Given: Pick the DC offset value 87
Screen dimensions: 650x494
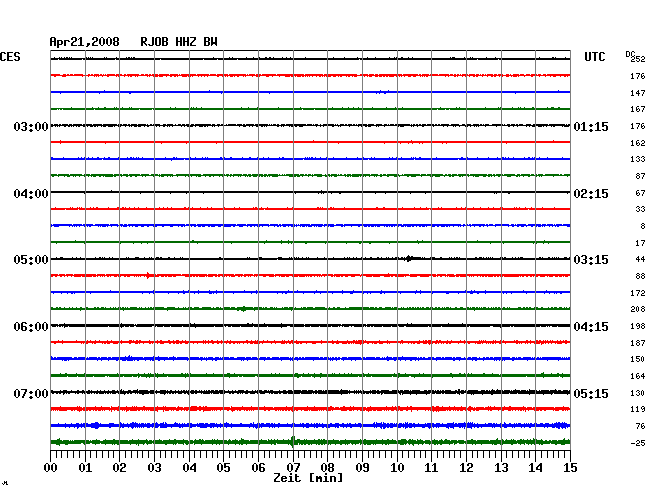Looking at the screenshot, I should tap(640, 176).
